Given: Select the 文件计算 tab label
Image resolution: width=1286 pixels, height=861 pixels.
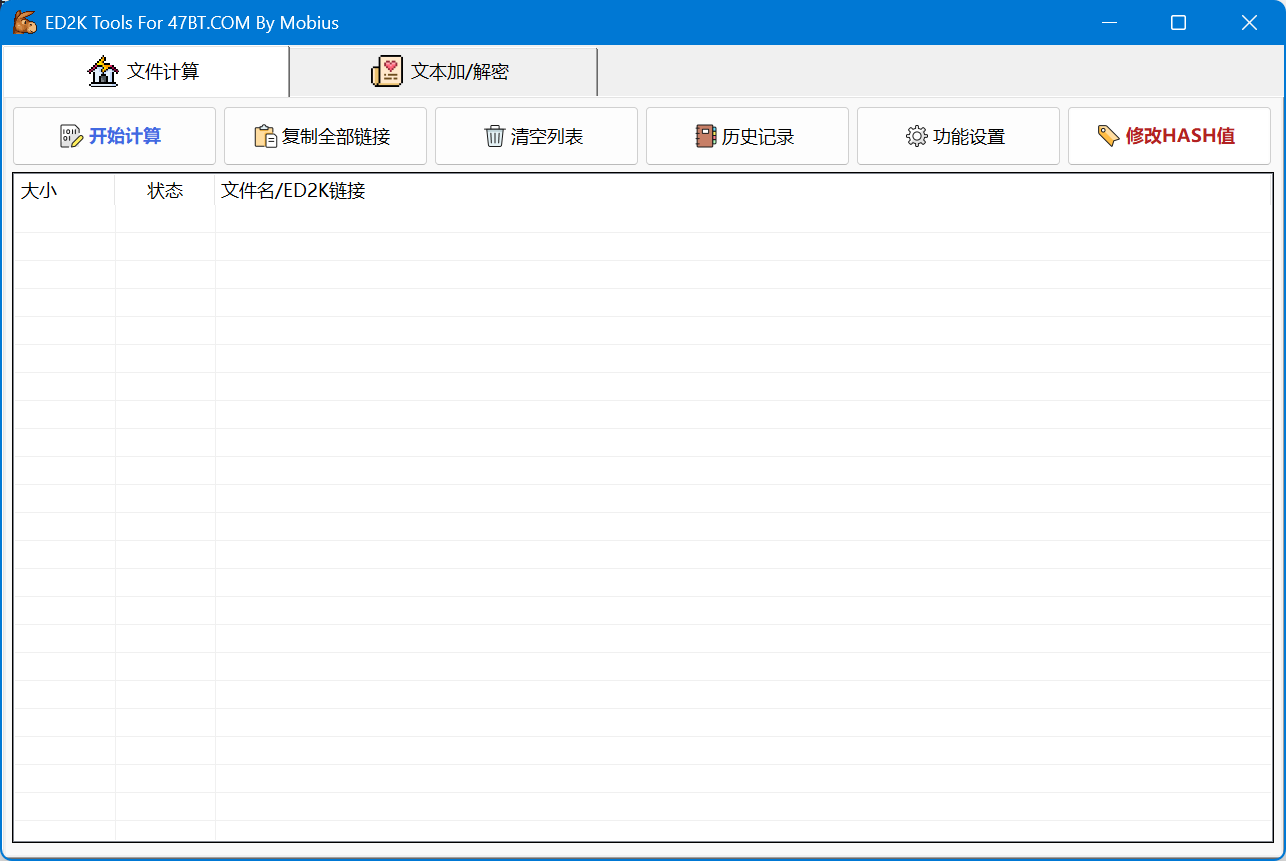Looking at the screenshot, I should [x=163, y=72].
